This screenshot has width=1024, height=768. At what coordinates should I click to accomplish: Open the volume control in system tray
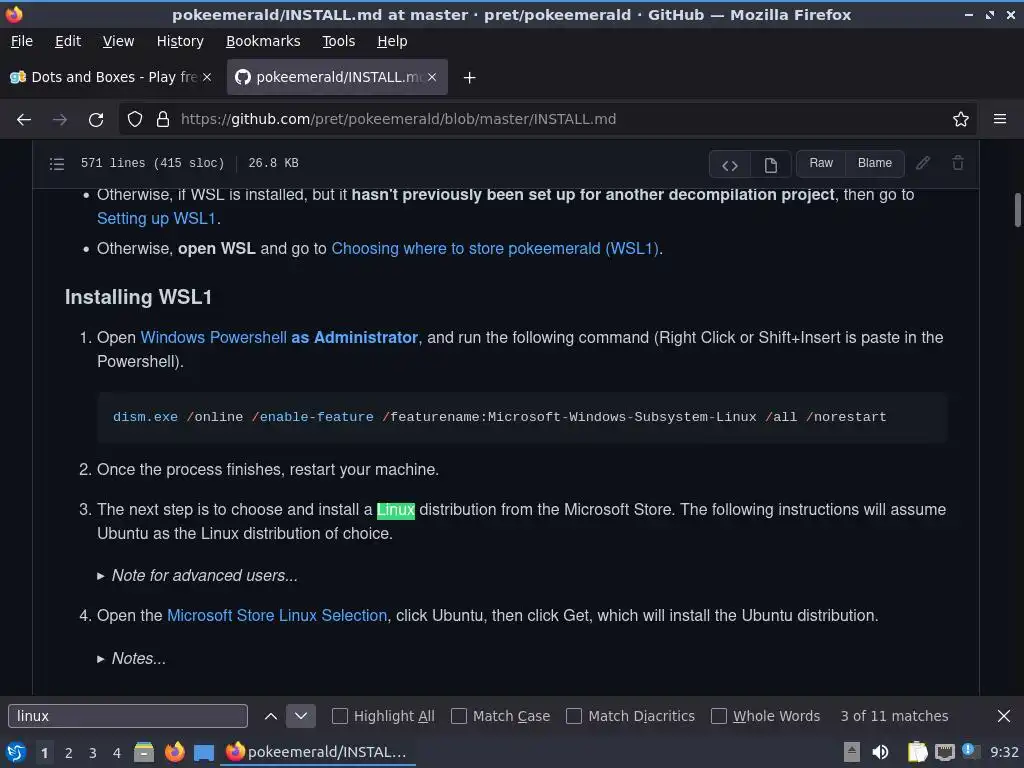880,752
